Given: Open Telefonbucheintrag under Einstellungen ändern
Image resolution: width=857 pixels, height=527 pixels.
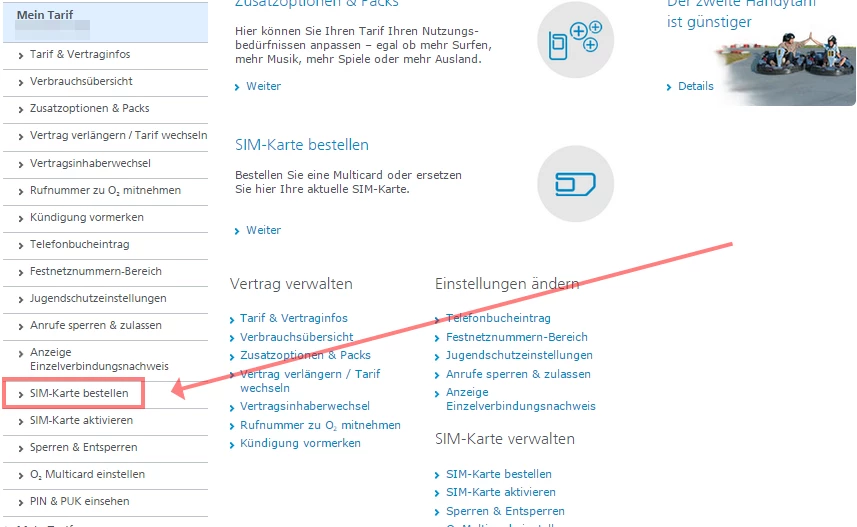Looking at the screenshot, I should coord(498,318).
